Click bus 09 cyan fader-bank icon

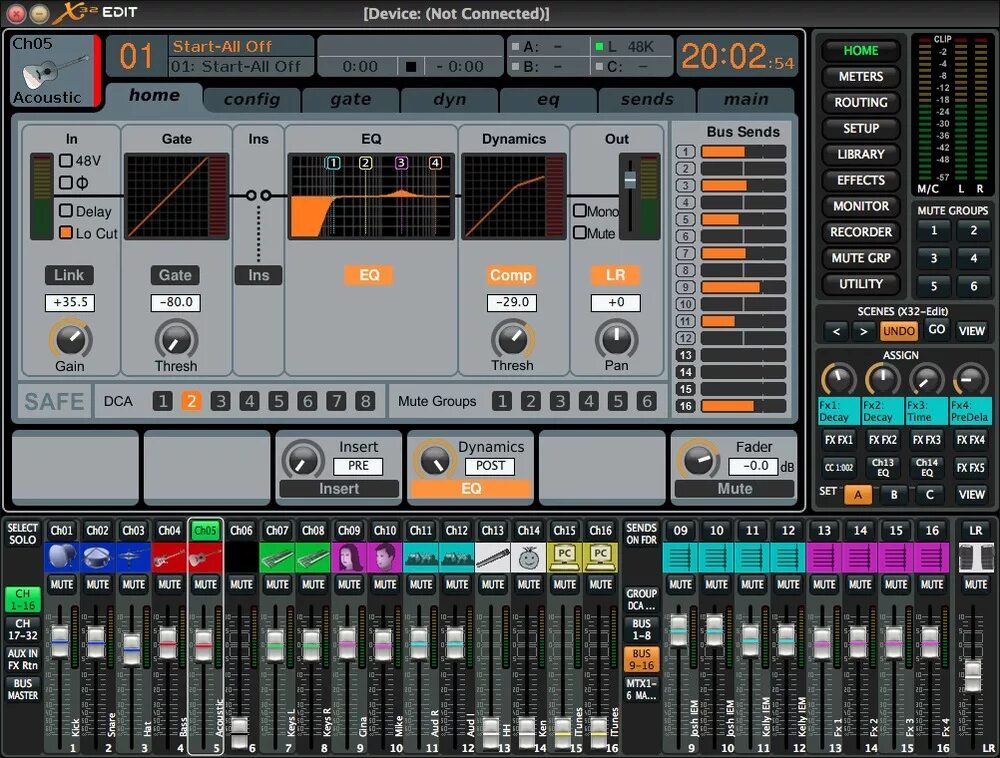[680, 557]
